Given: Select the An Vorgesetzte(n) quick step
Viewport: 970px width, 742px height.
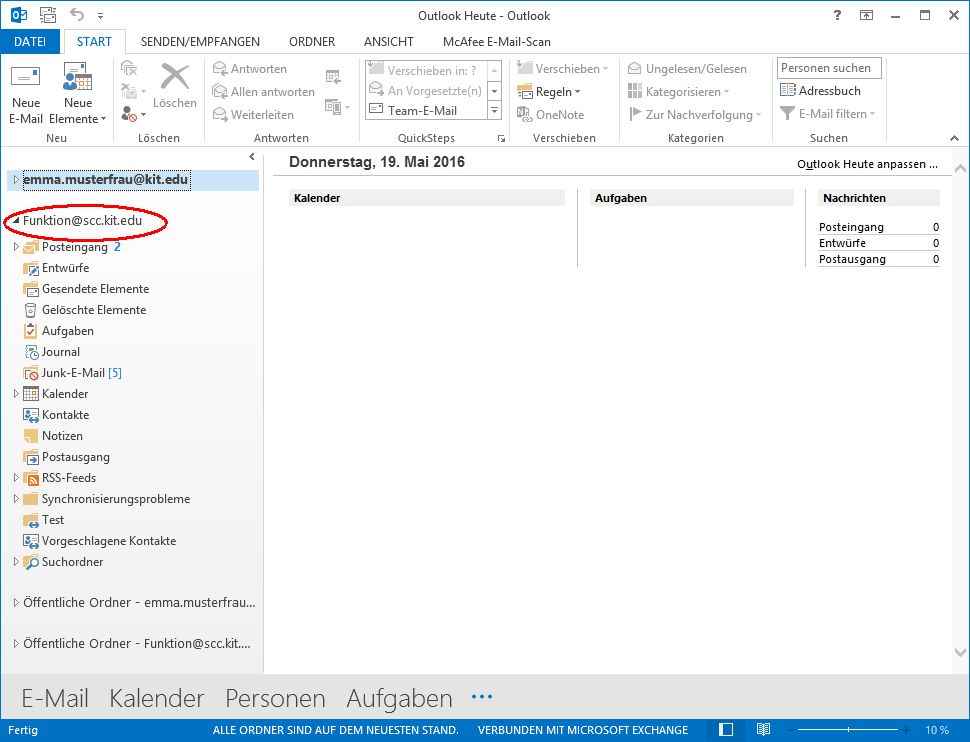Looking at the screenshot, I should (426, 90).
